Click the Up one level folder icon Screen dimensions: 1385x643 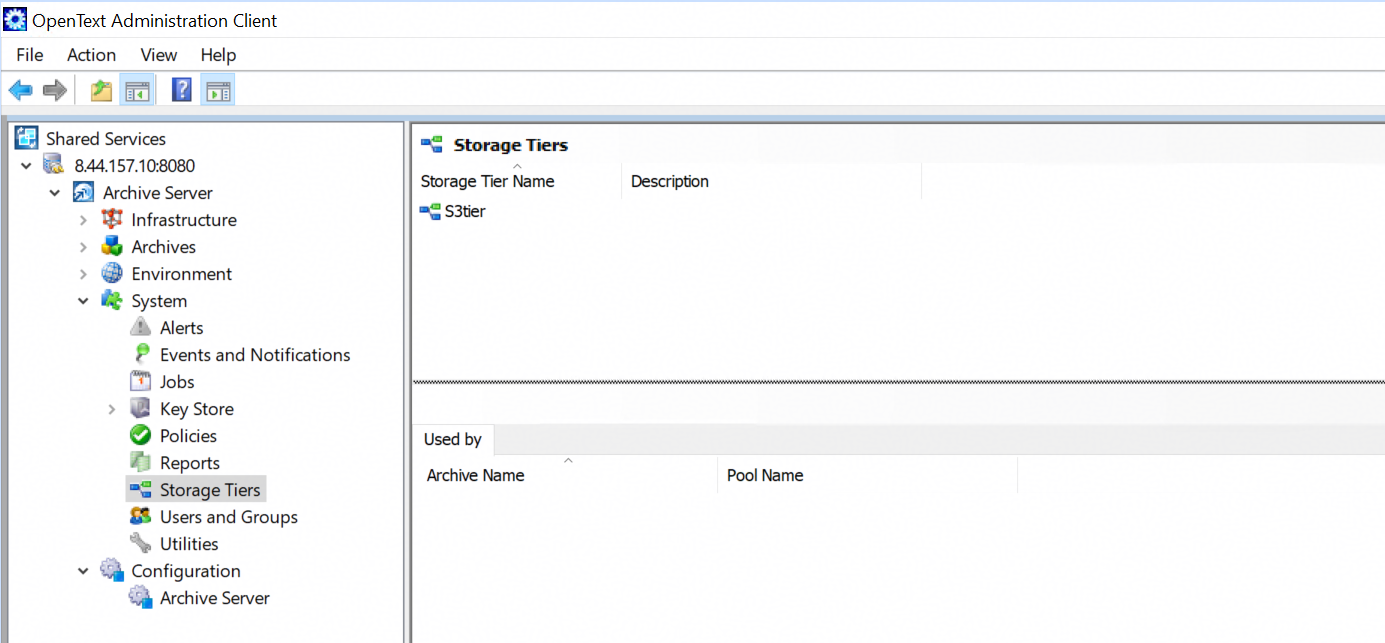coord(101,91)
